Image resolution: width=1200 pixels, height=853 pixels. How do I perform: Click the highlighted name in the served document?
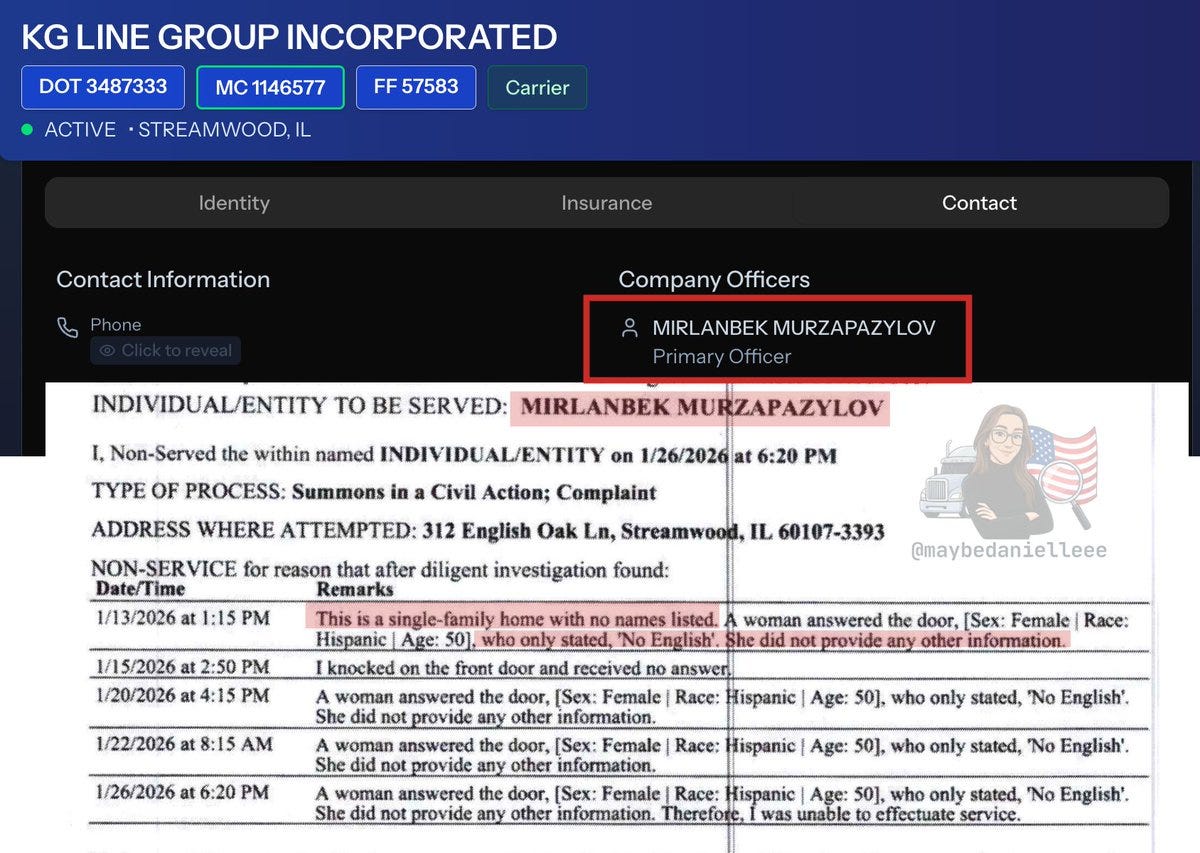(x=702, y=408)
